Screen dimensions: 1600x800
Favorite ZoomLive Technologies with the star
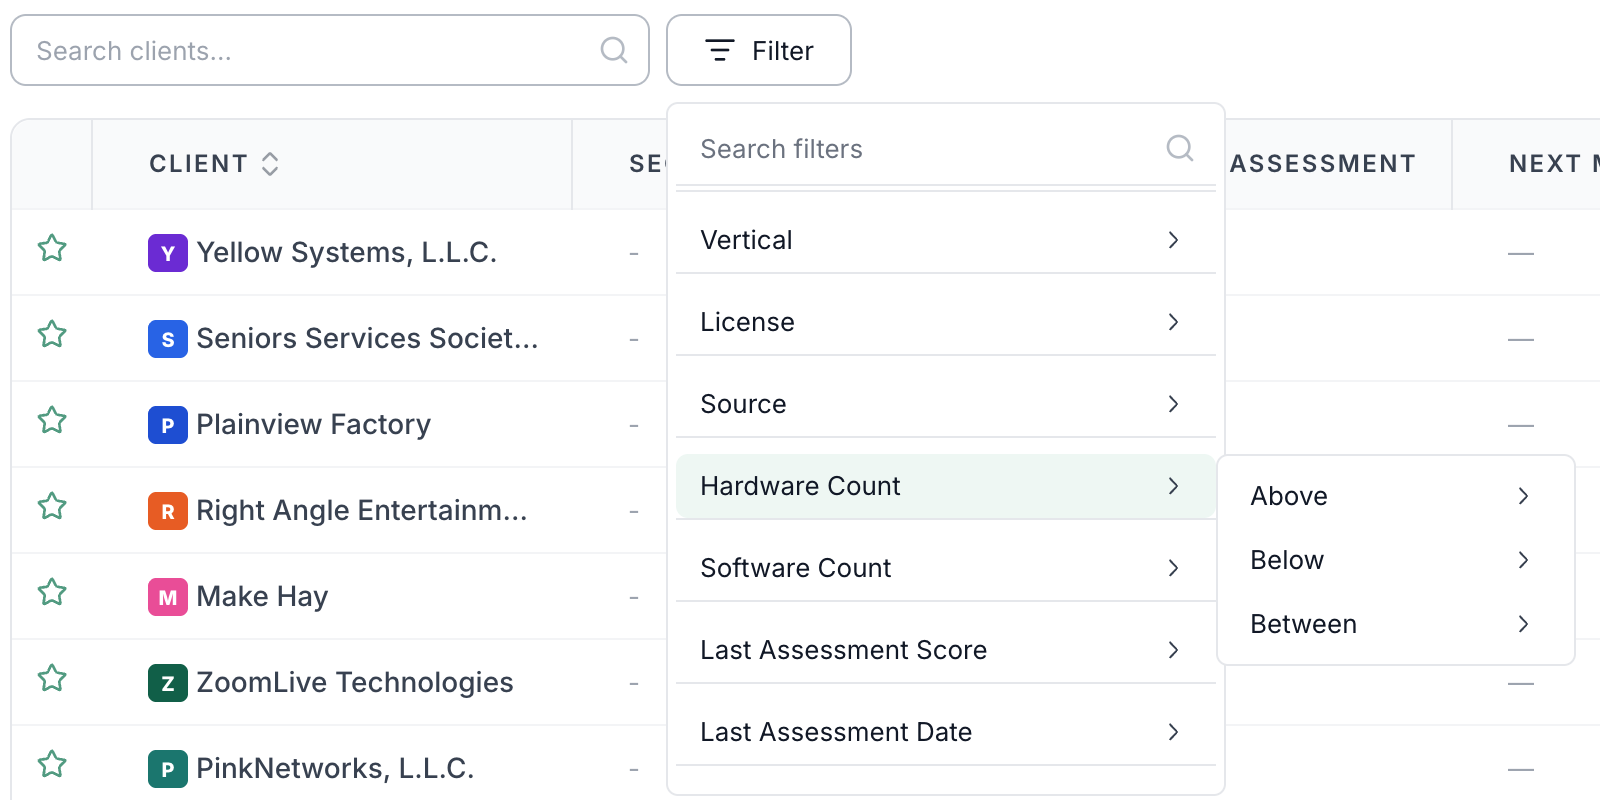52,678
